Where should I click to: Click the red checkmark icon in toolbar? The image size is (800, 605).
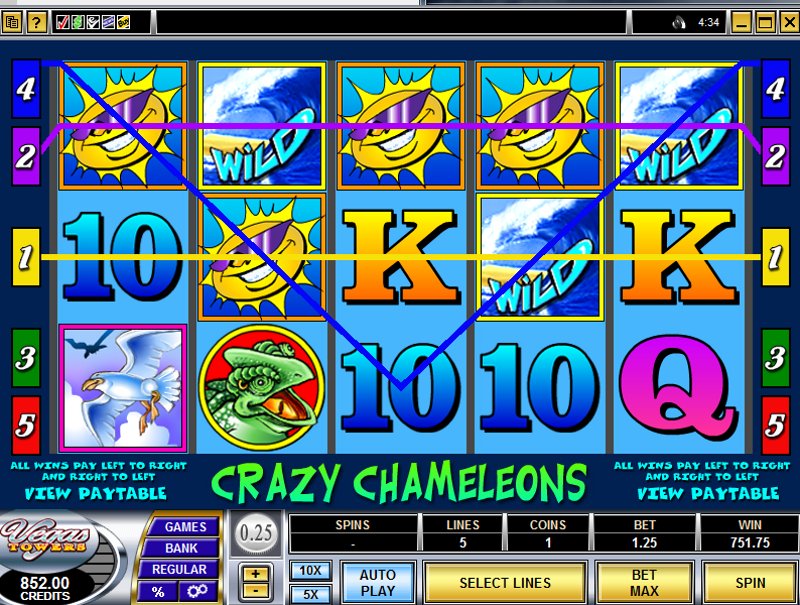(x=63, y=22)
